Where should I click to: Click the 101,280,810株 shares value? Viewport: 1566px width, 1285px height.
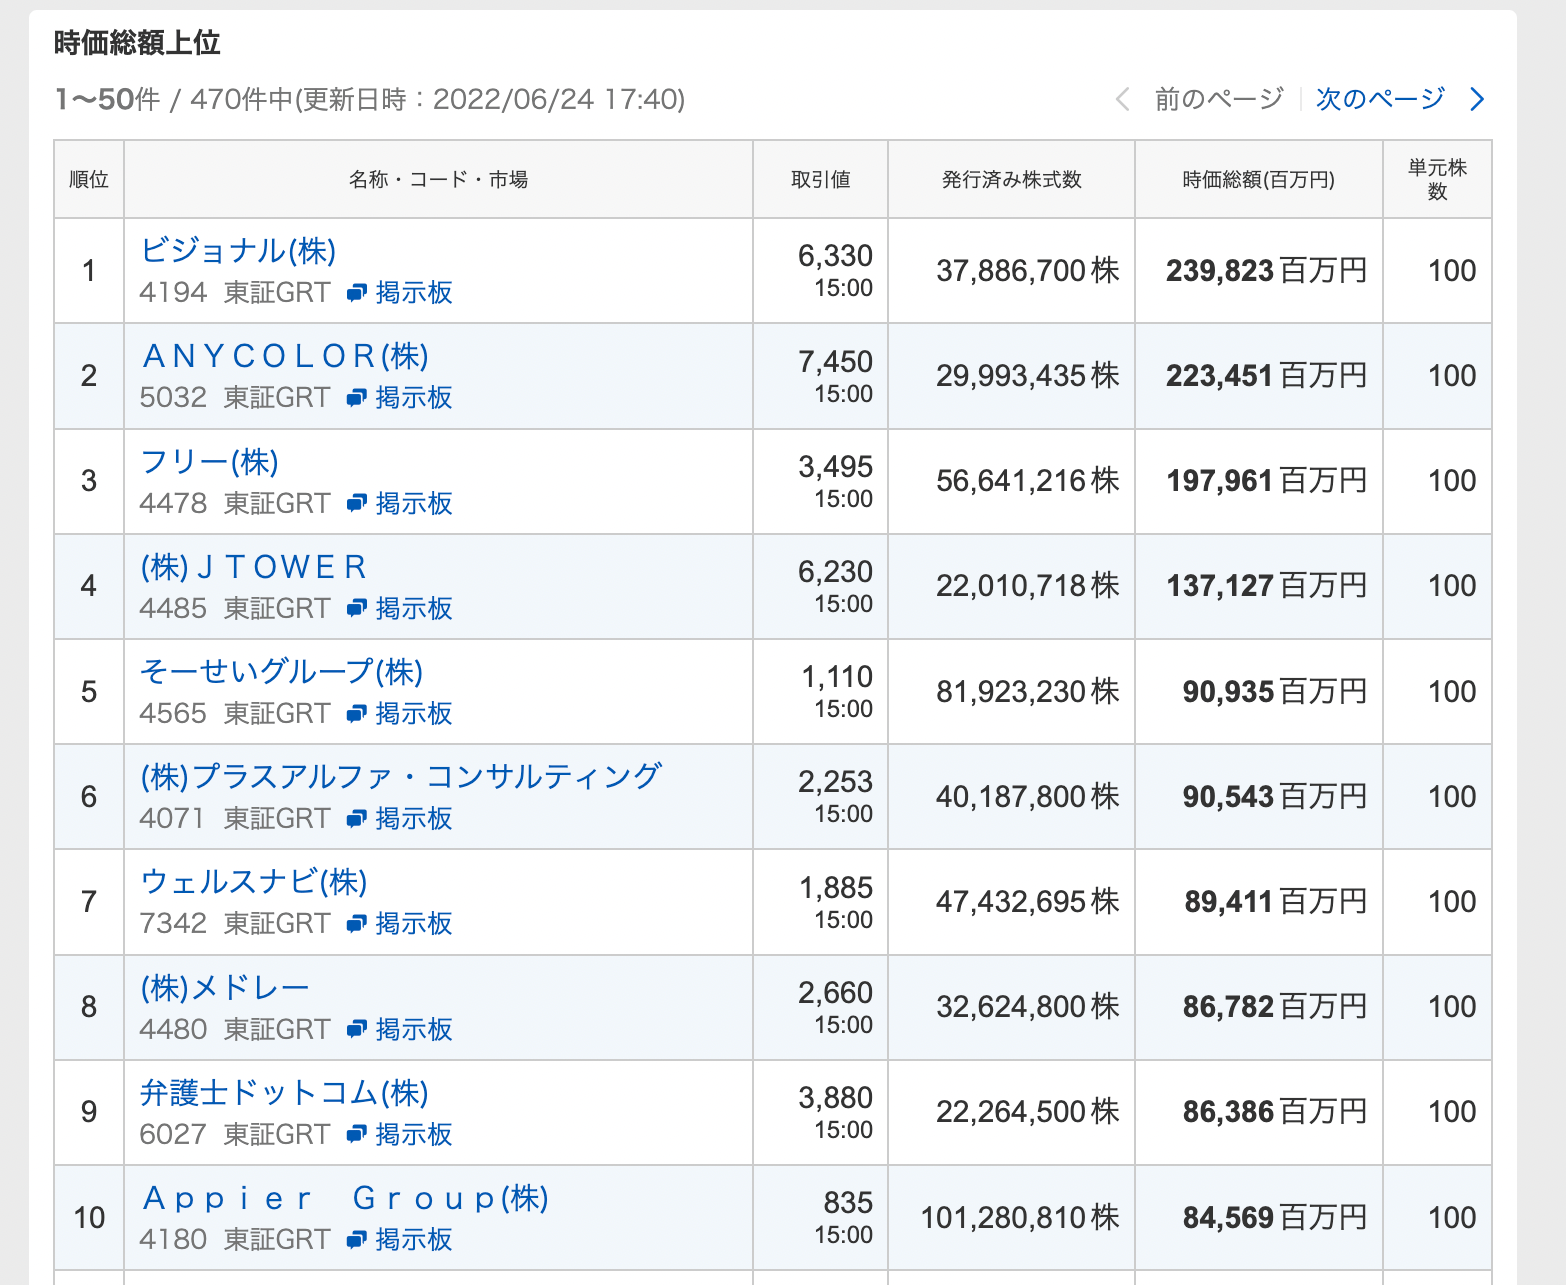[1019, 1217]
